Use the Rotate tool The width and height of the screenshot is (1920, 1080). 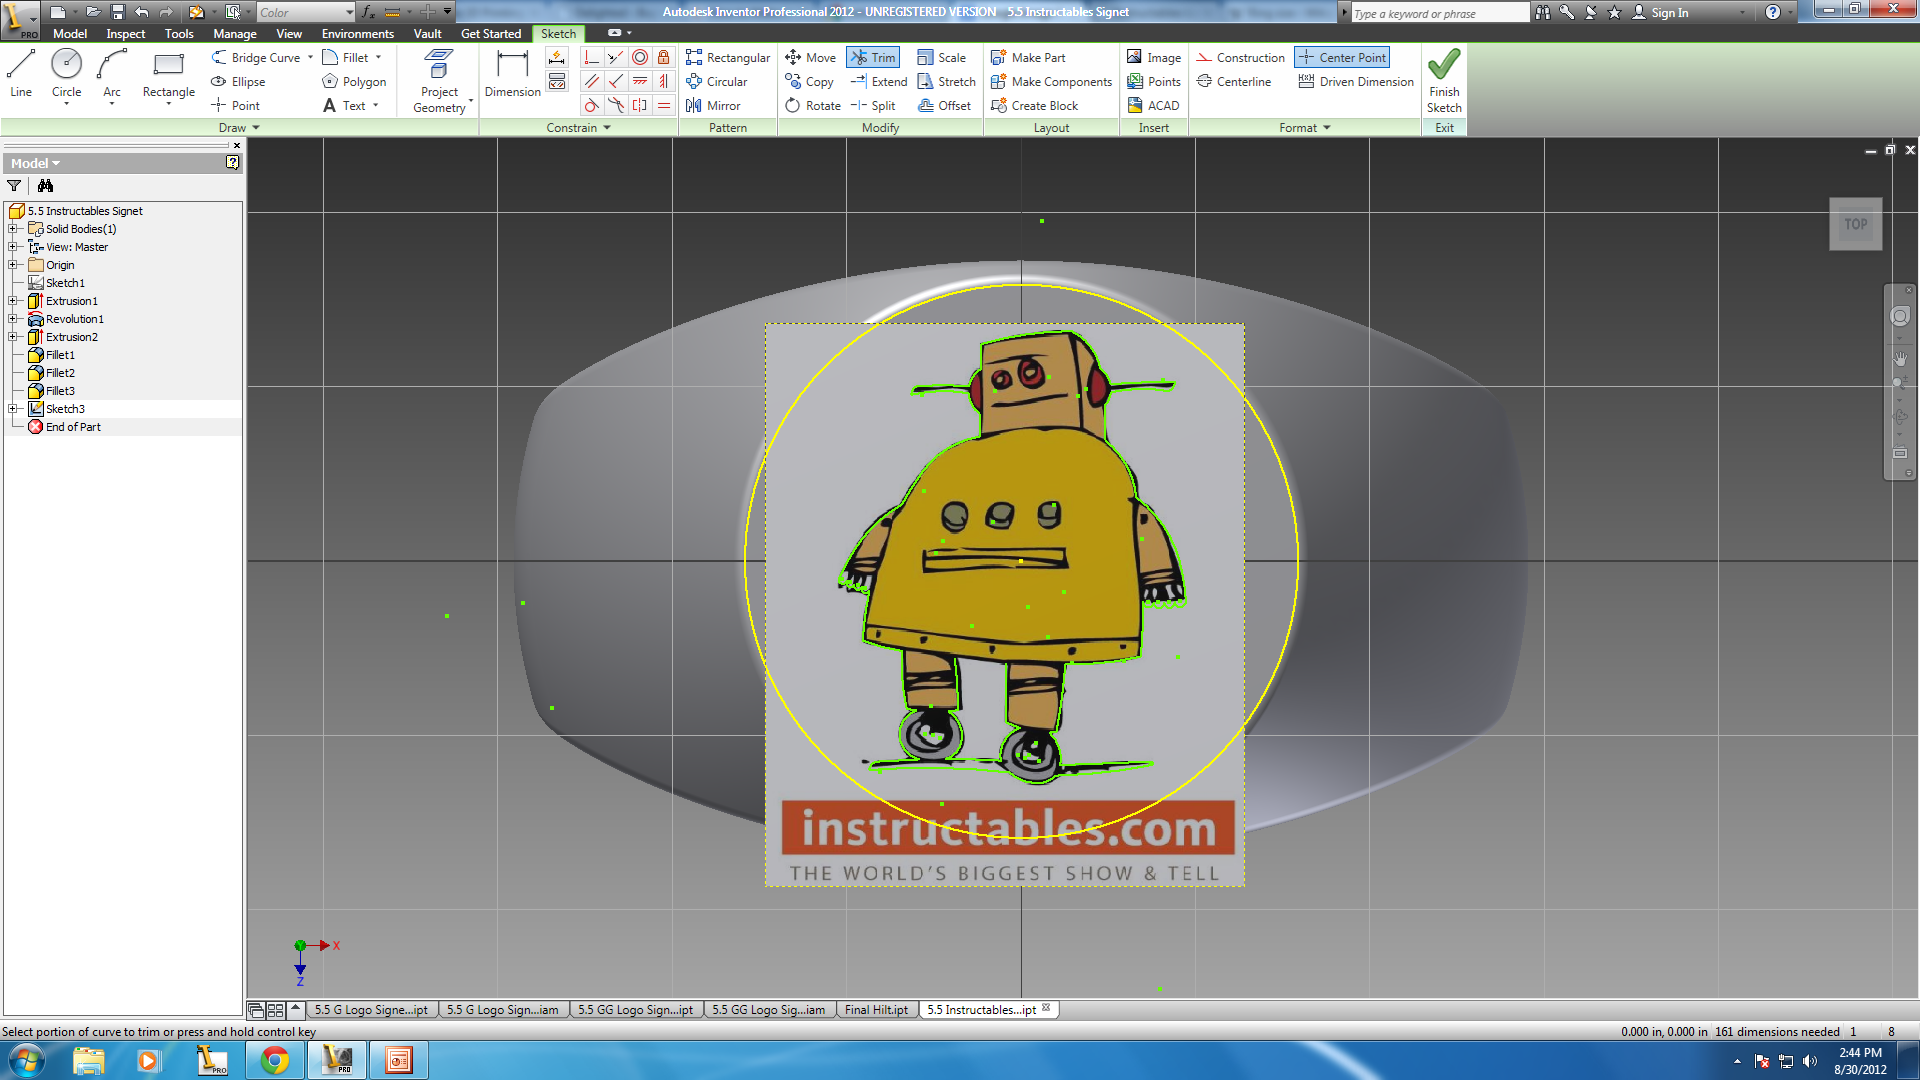tap(813, 106)
